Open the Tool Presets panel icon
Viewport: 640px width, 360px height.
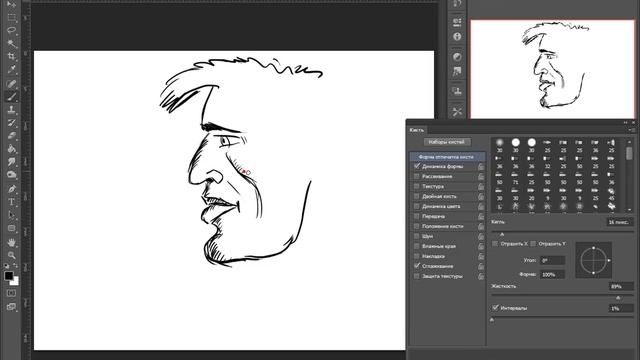457,111
